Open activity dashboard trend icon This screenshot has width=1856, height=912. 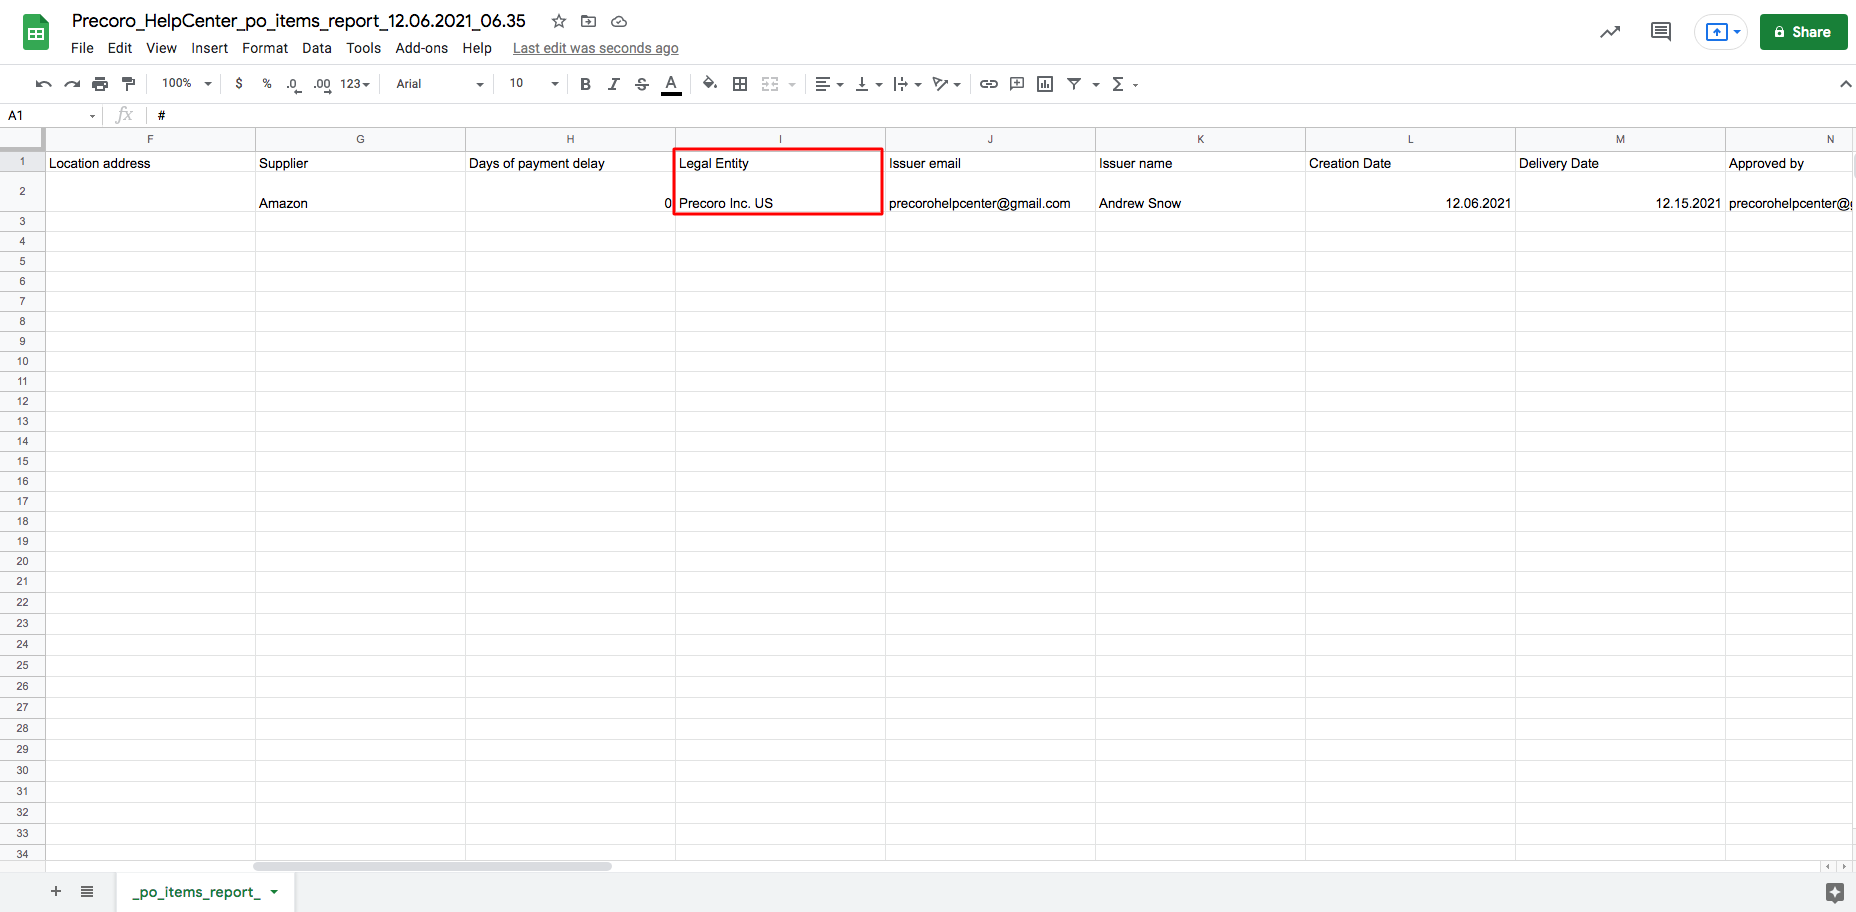tap(1610, 32)
